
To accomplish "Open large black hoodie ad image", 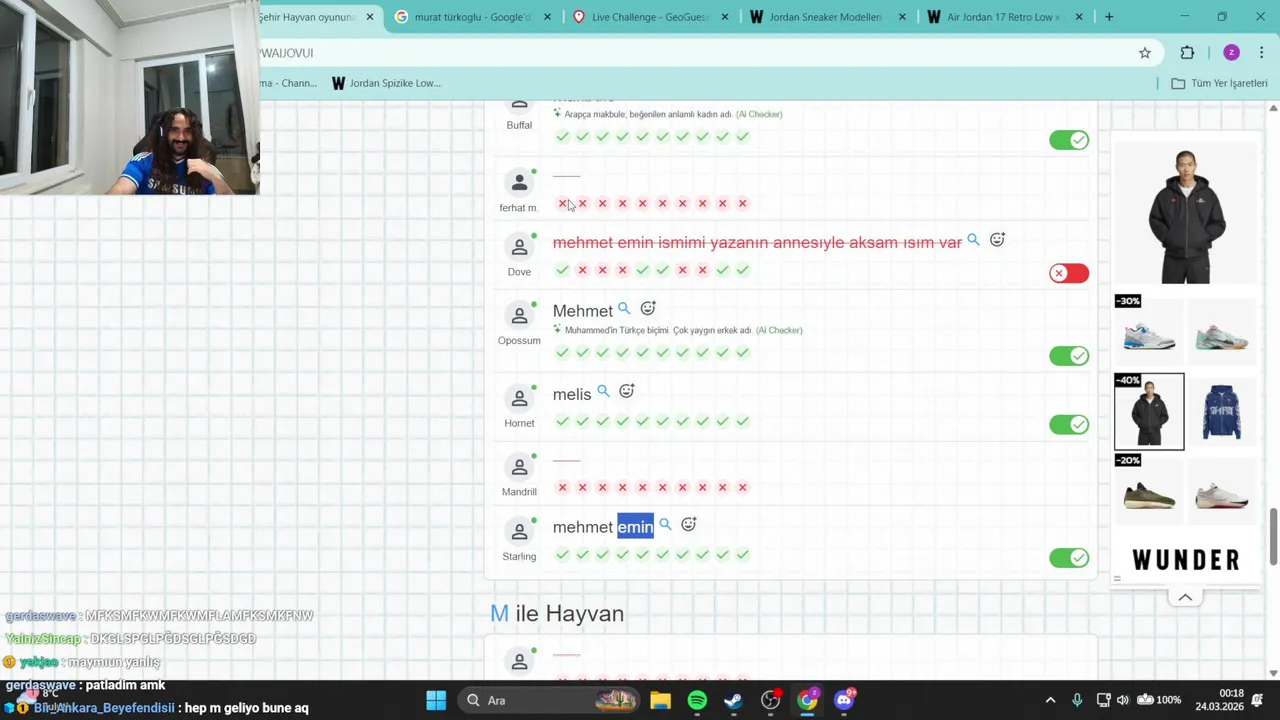I will (x=1186, y=214).
